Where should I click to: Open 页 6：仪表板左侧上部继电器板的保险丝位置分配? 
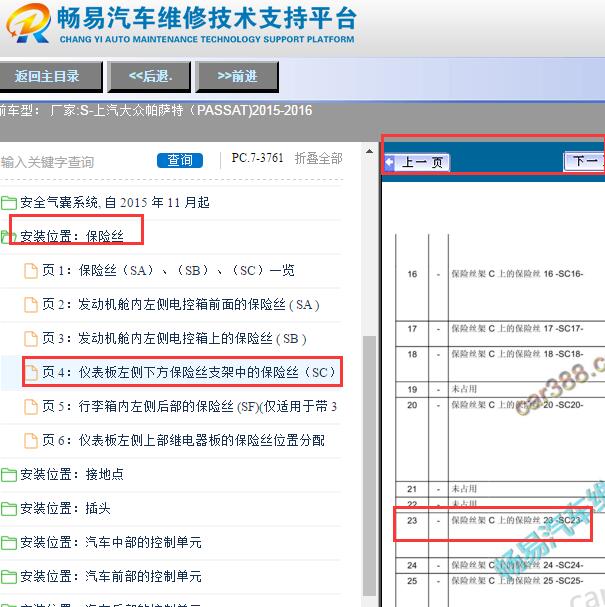(183, 441)
